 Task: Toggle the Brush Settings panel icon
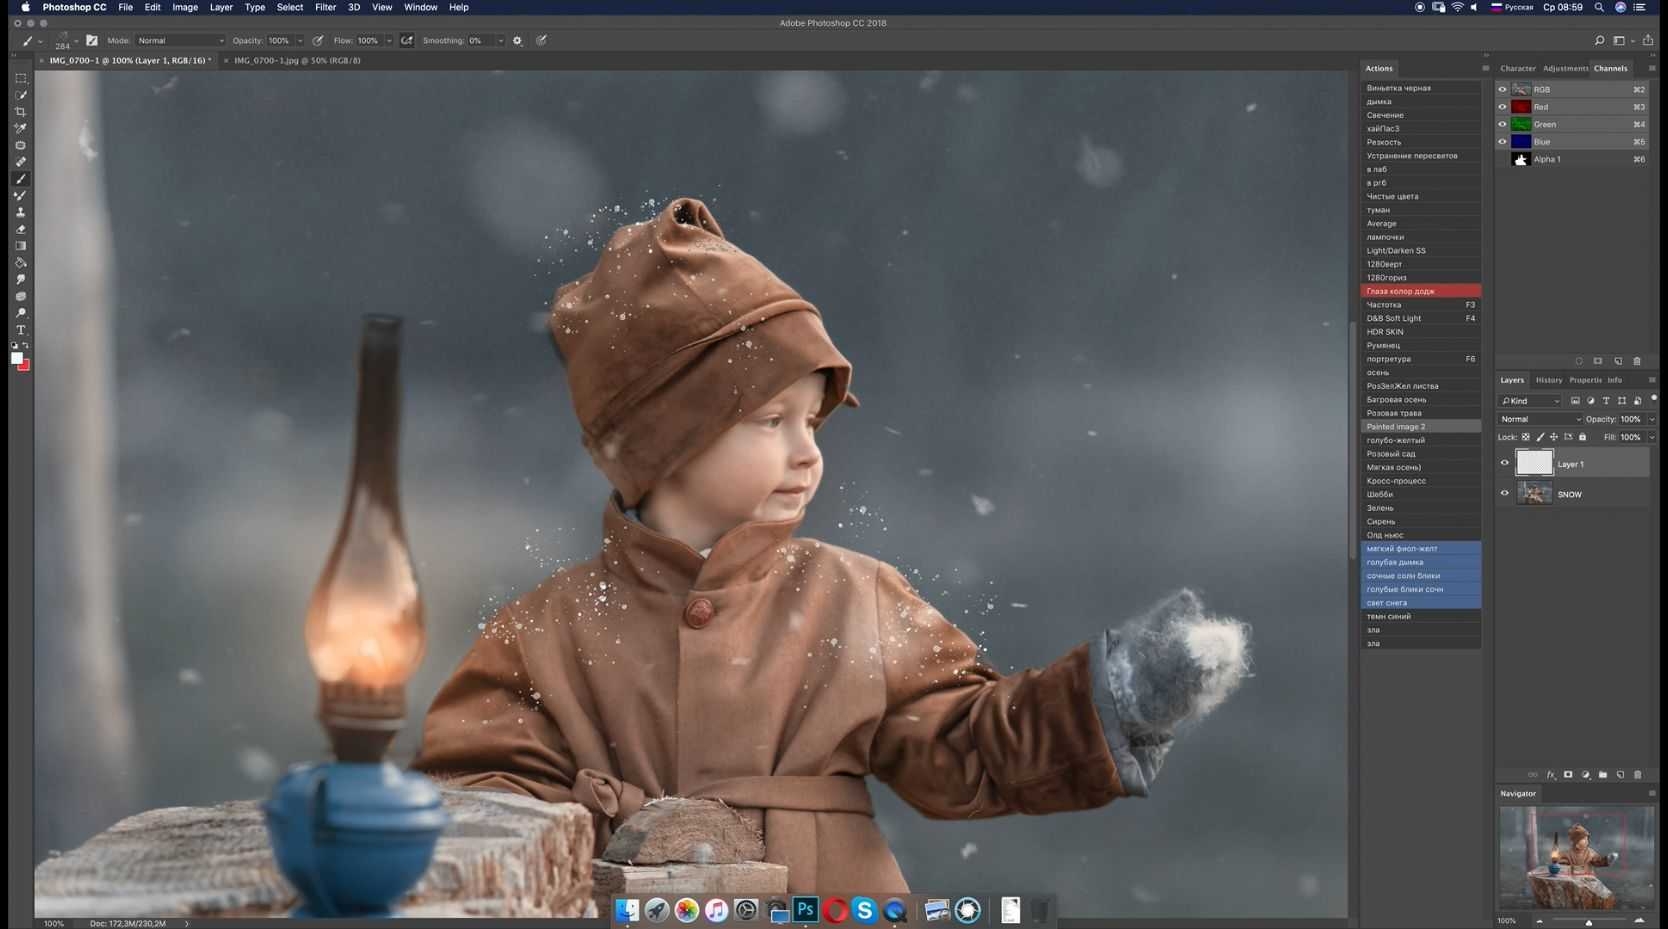click(x=92, y=41)
